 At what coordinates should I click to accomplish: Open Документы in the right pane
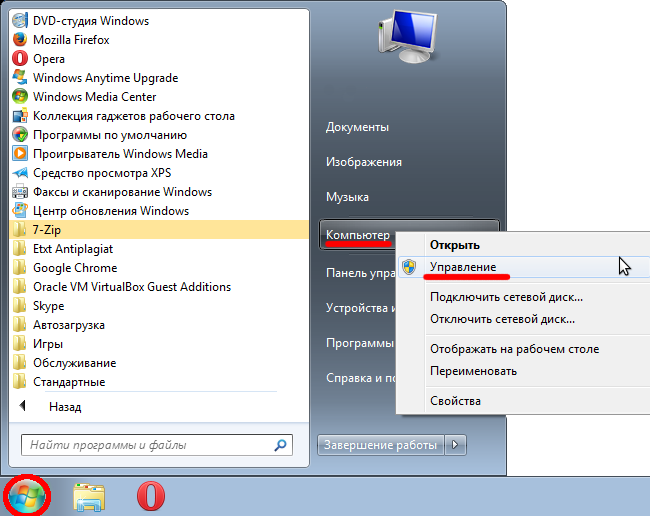pyautogui.click(x=357, y=127)
